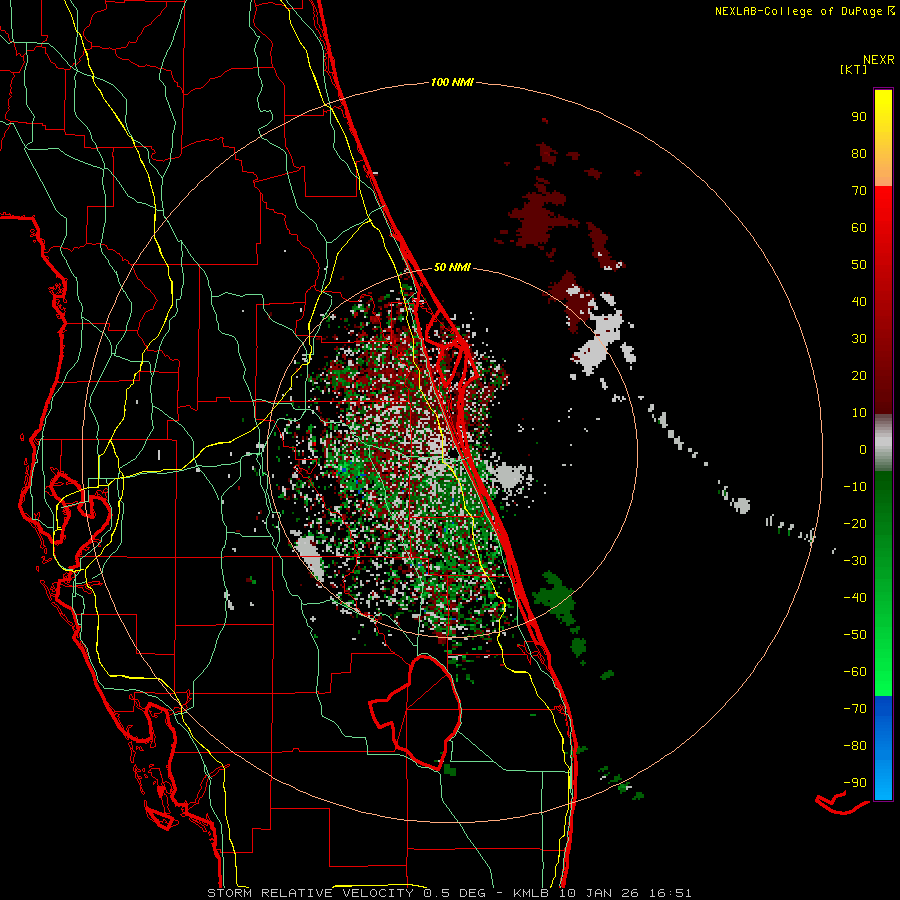Click the -40 value on the velocity scale

[855, 598]
